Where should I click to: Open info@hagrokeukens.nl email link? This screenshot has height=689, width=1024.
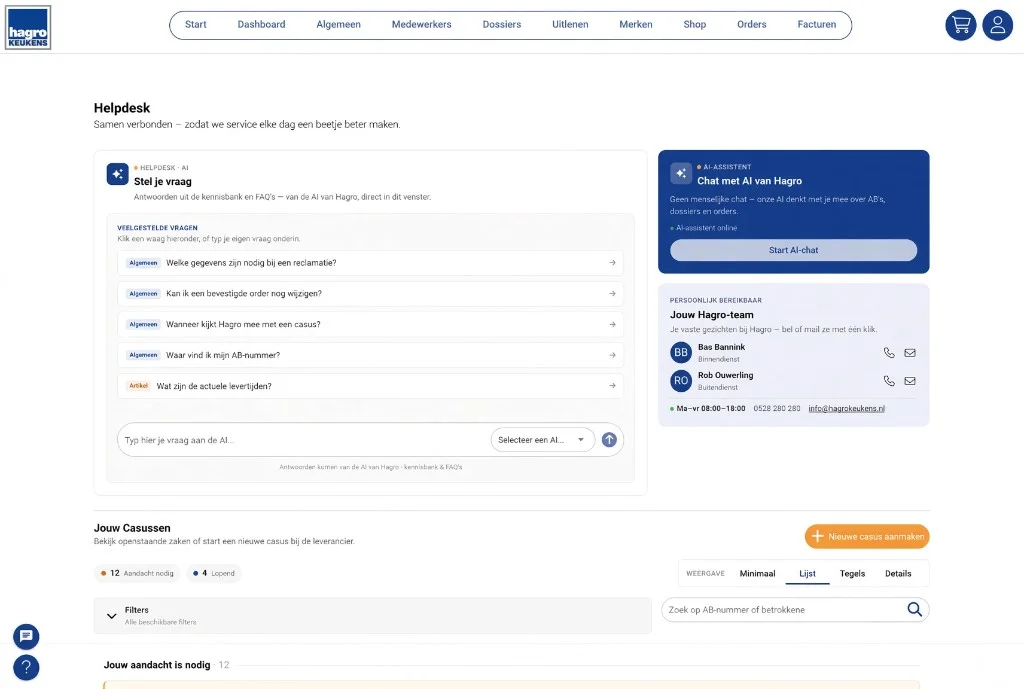tap(846, 408)
